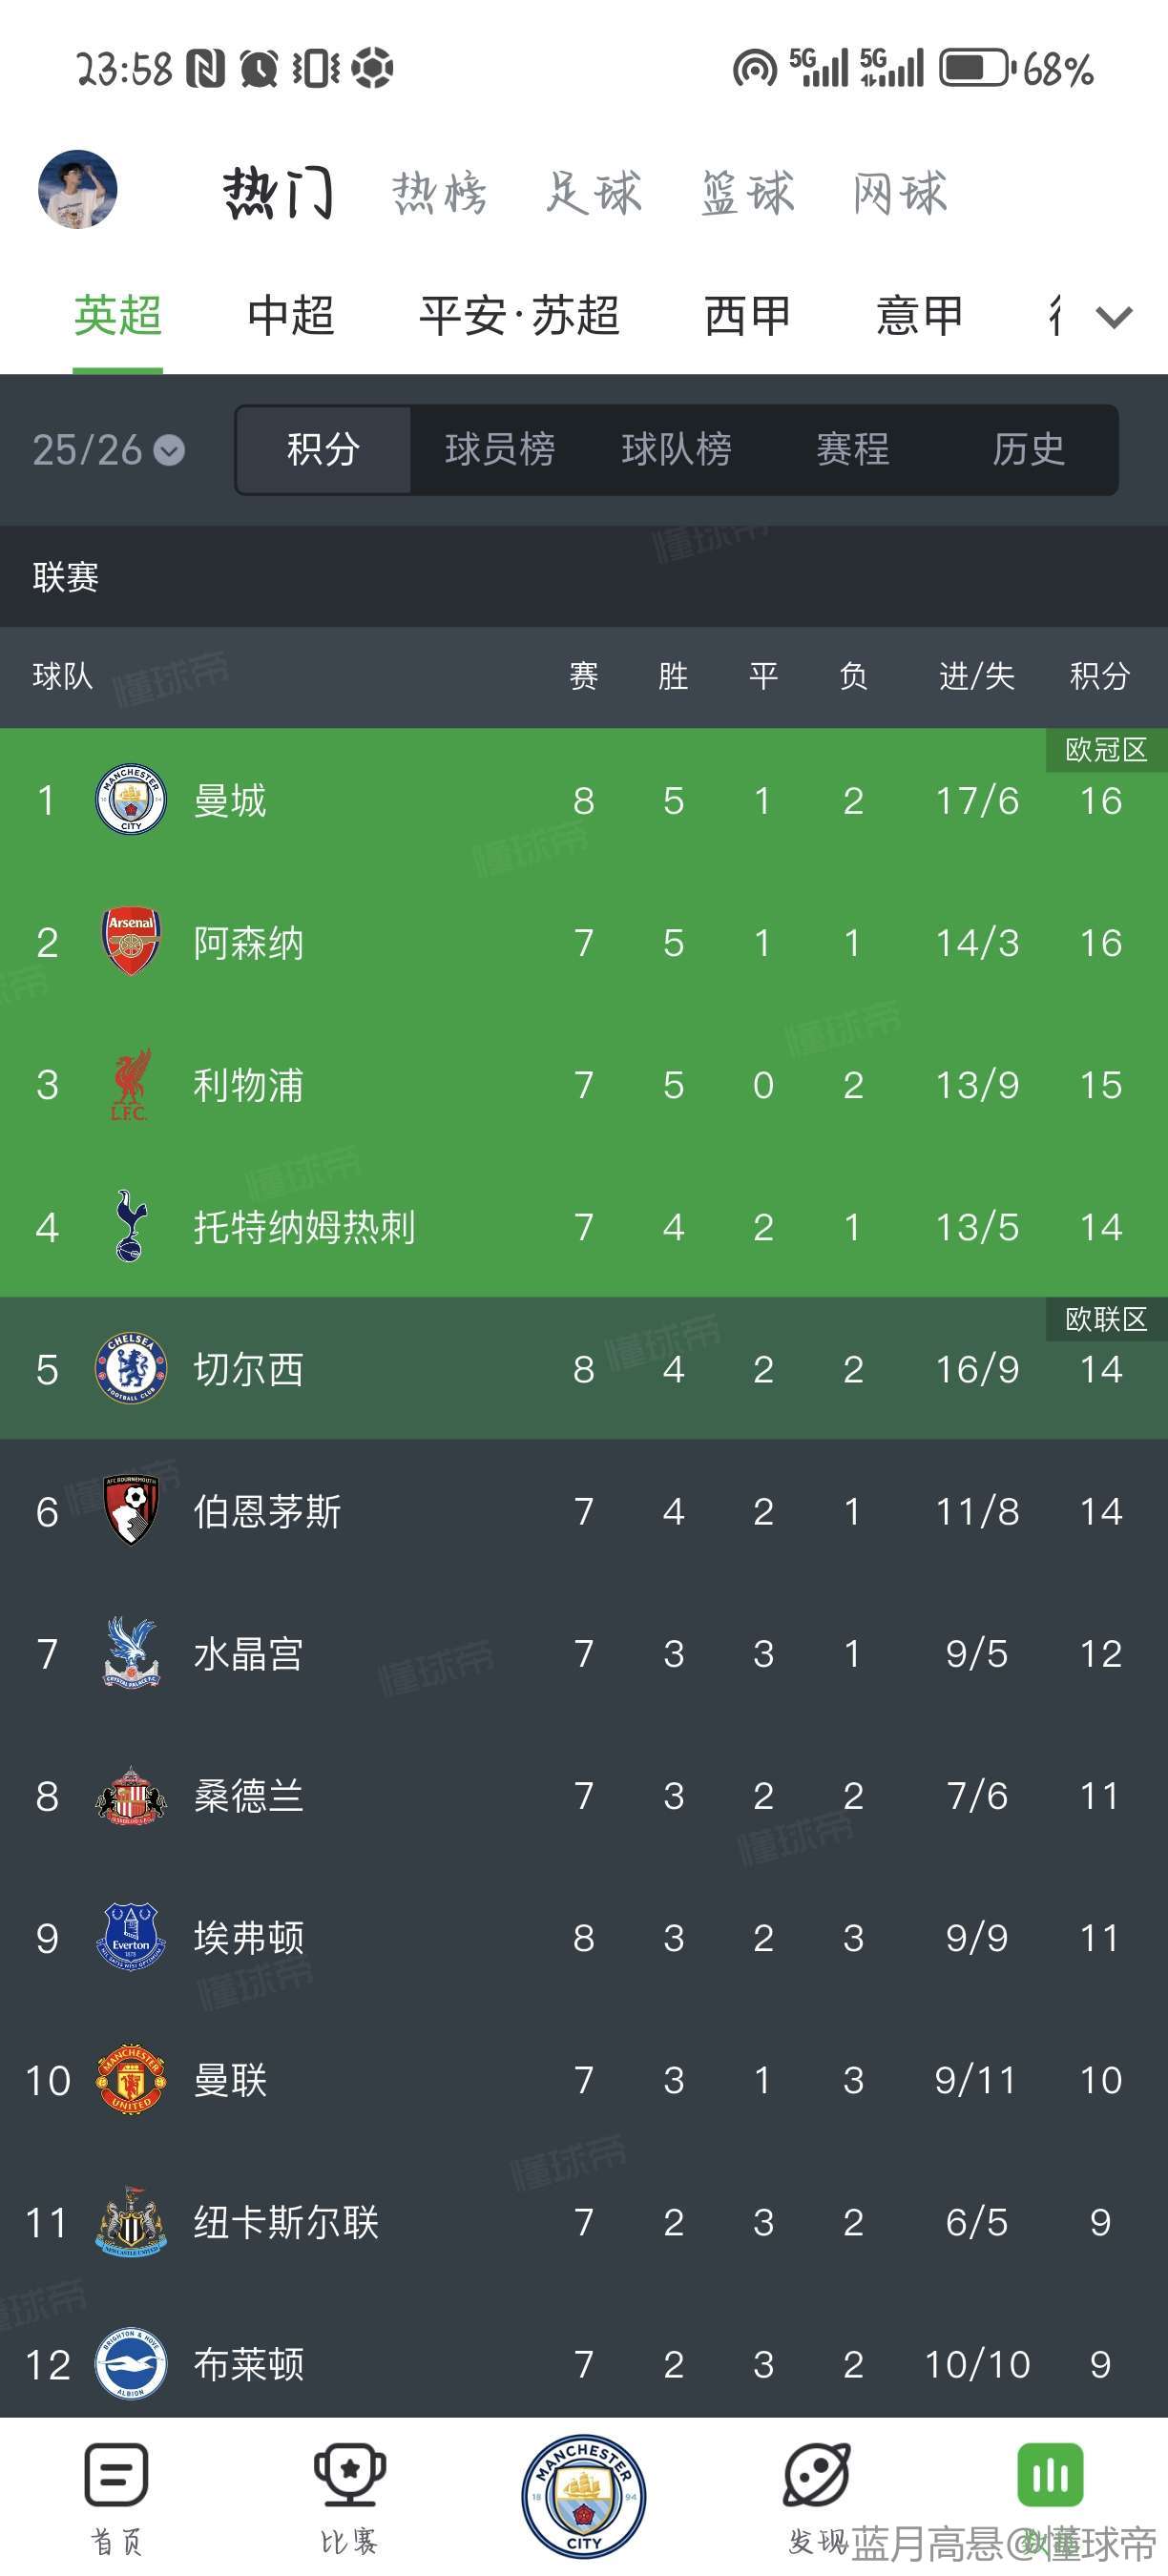Select the 西甲 league tab
Screen dimensions: 1168x2576
pos(747,316)
